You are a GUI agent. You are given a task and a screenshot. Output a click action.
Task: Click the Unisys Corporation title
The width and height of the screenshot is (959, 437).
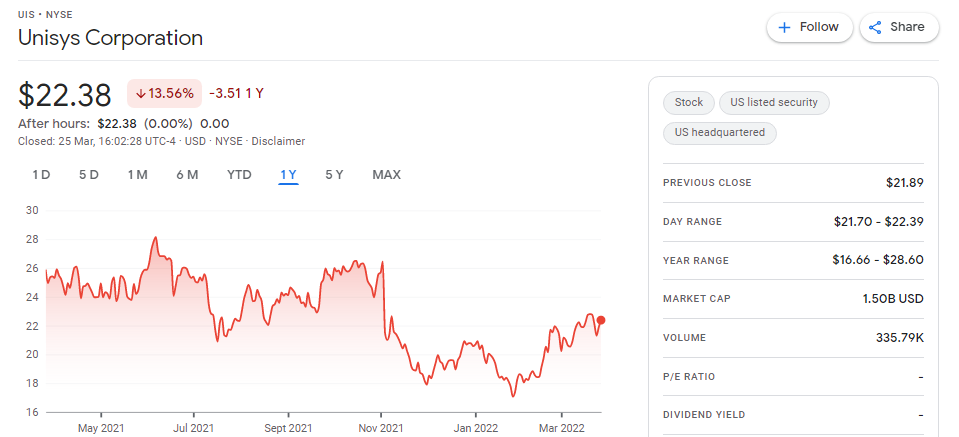(x=111, y=38)
